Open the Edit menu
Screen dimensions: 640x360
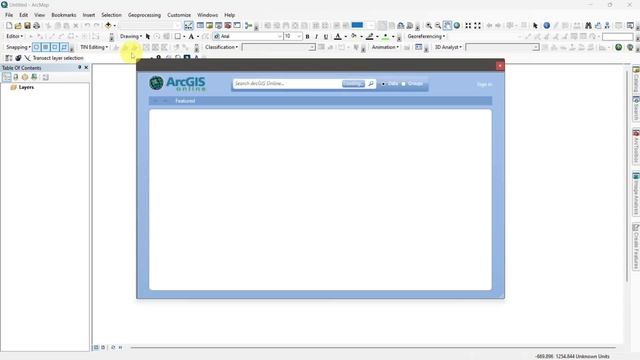point(24,15)
